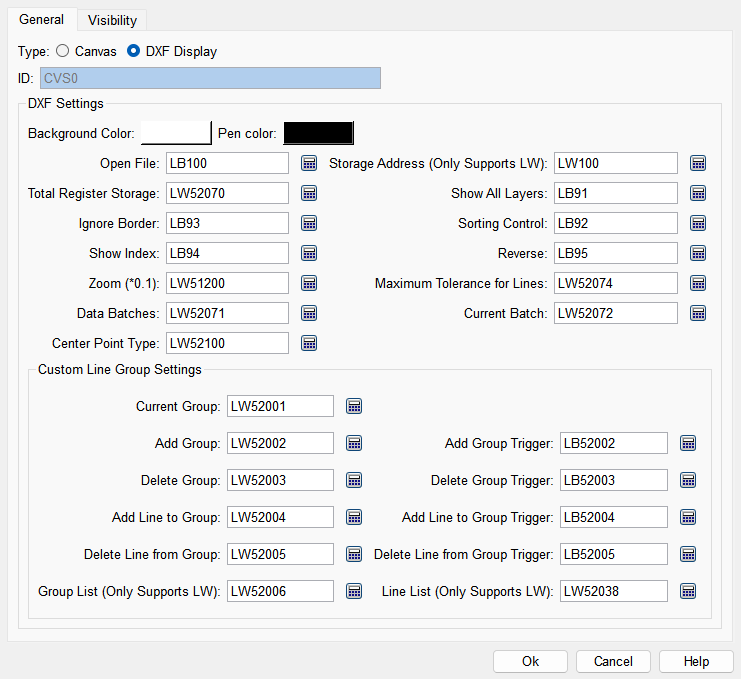
Task: Open Help for this dialog
Action: tap(696, 661)
